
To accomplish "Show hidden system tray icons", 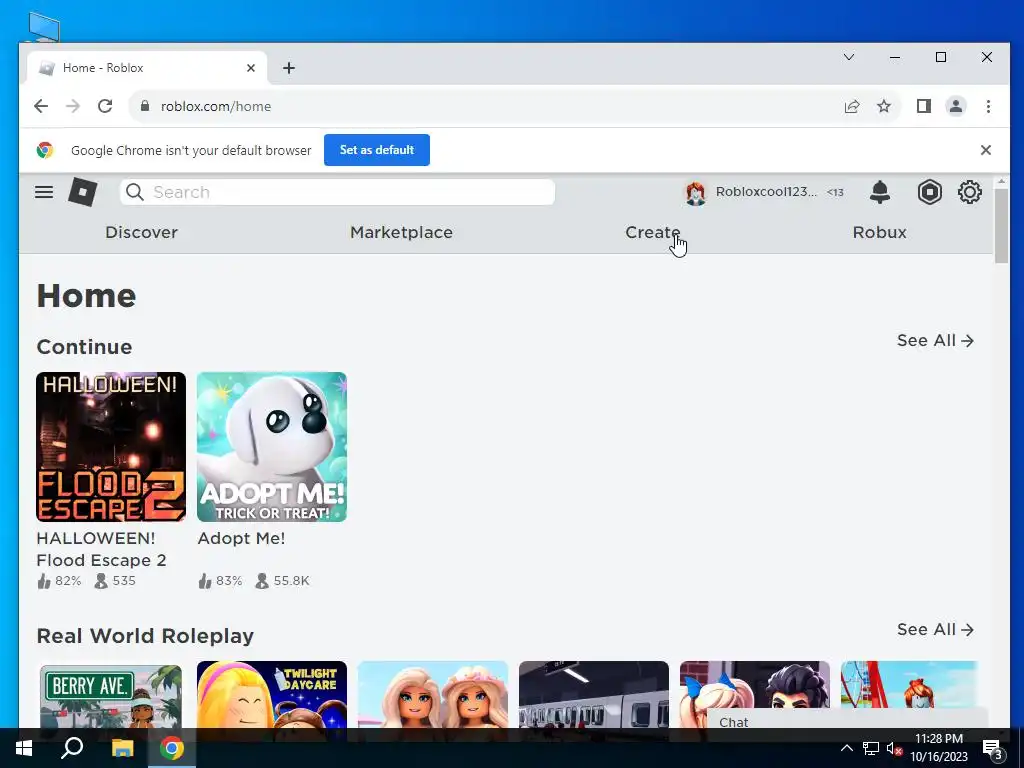I will point(846,748).
